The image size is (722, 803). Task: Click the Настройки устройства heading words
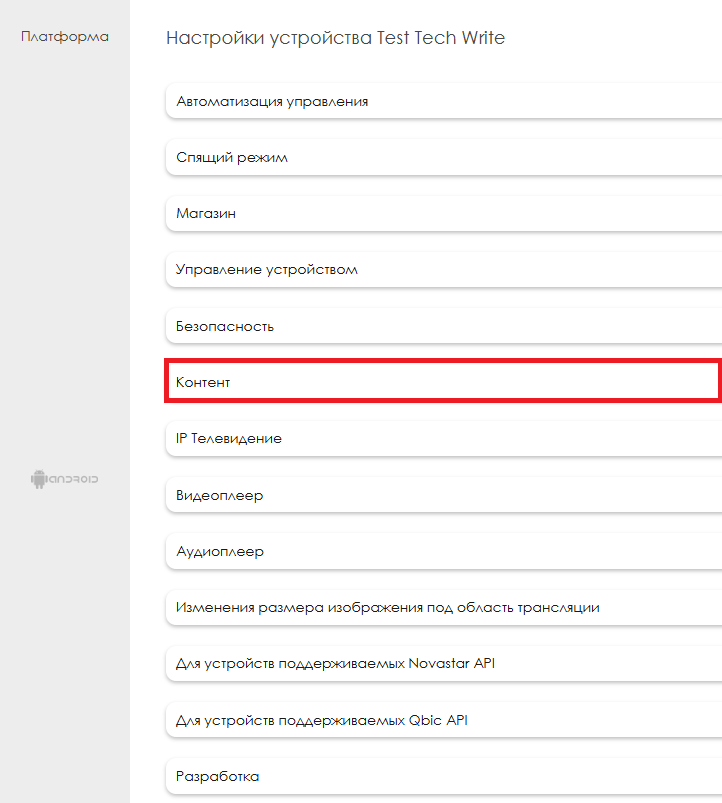click(269, 38)
